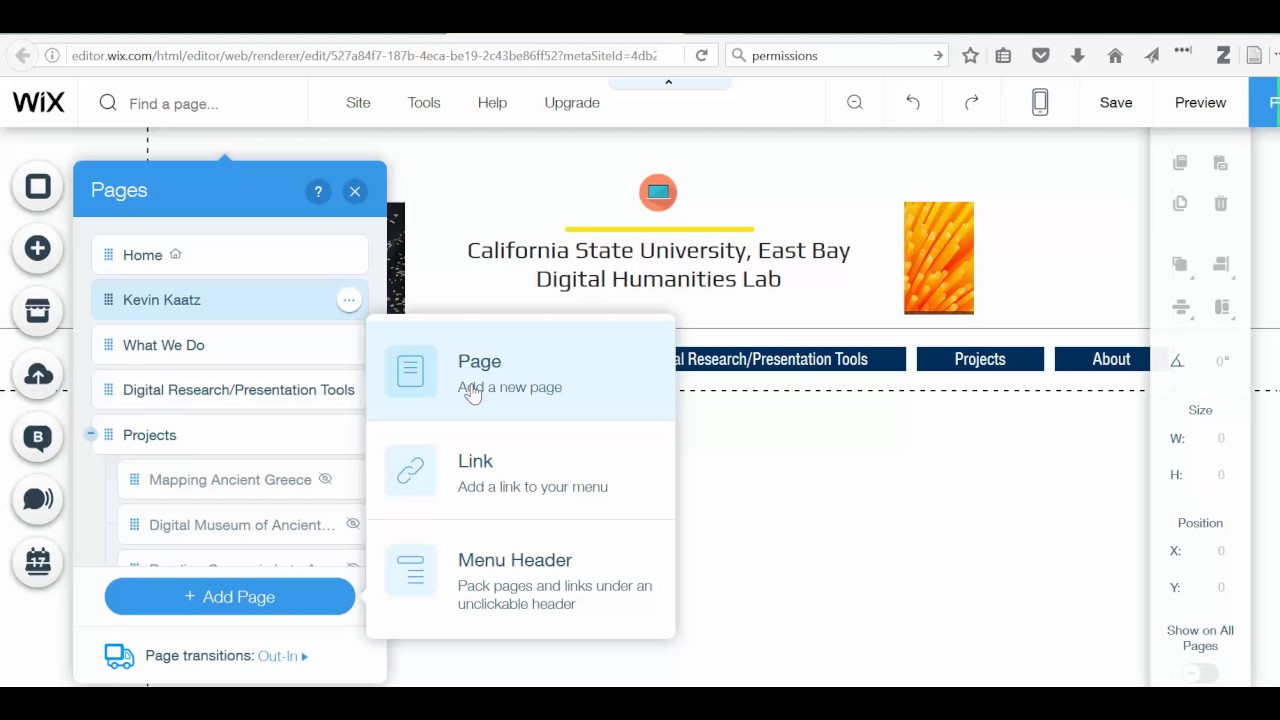1280x720 pixels.
Task: Choose Page to add a new page
Action: tap(521, 372)
